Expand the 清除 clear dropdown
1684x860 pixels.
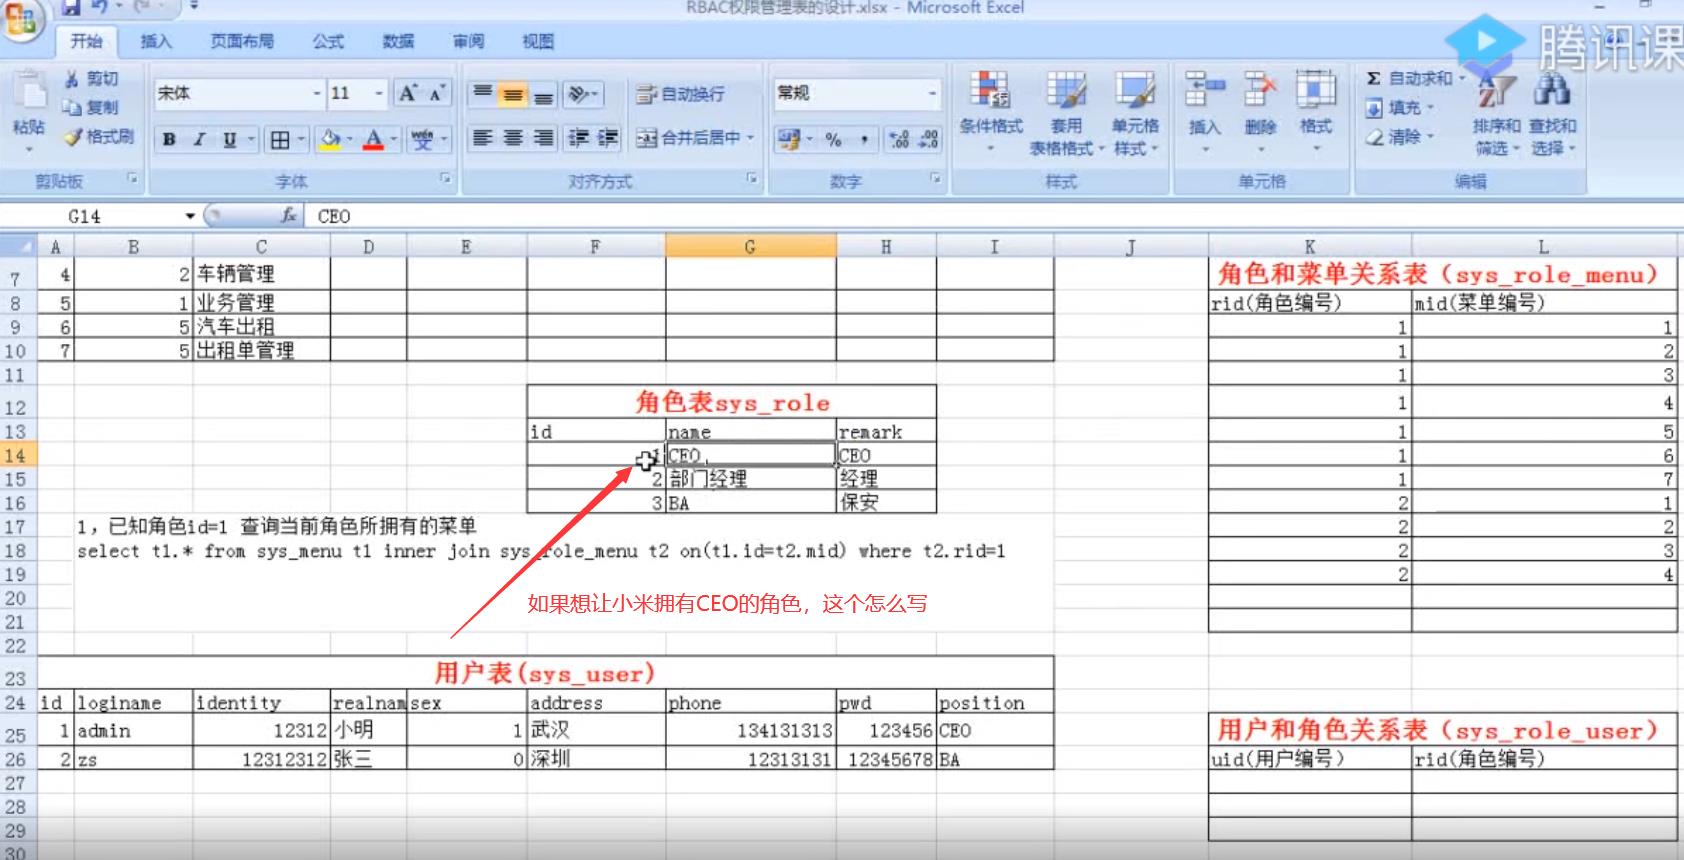[x=1429, y=137]
